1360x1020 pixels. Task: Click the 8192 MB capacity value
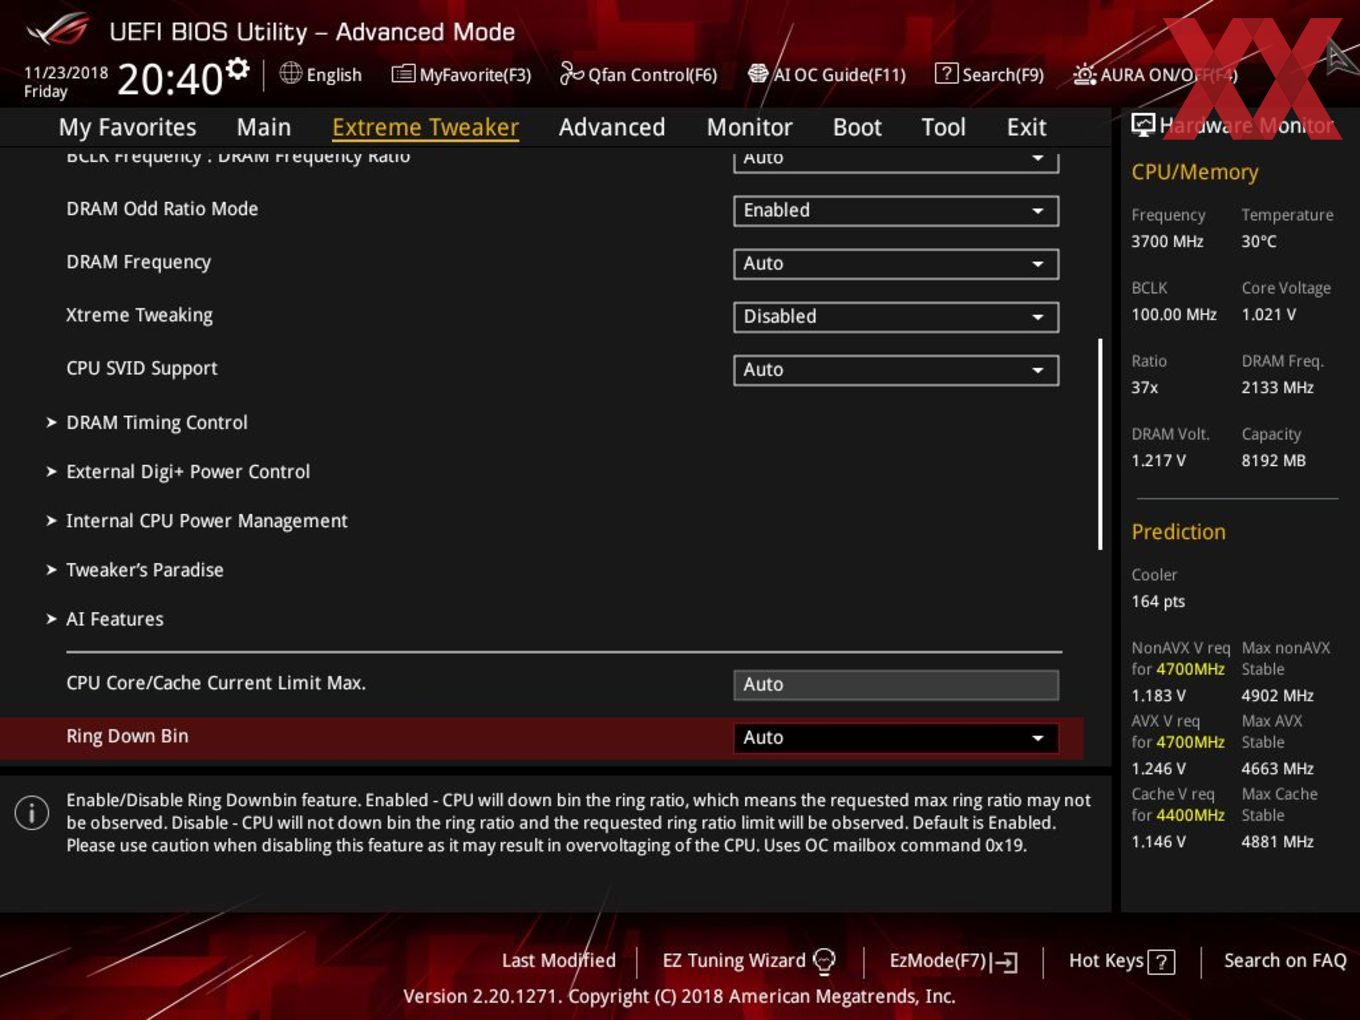1273,460
